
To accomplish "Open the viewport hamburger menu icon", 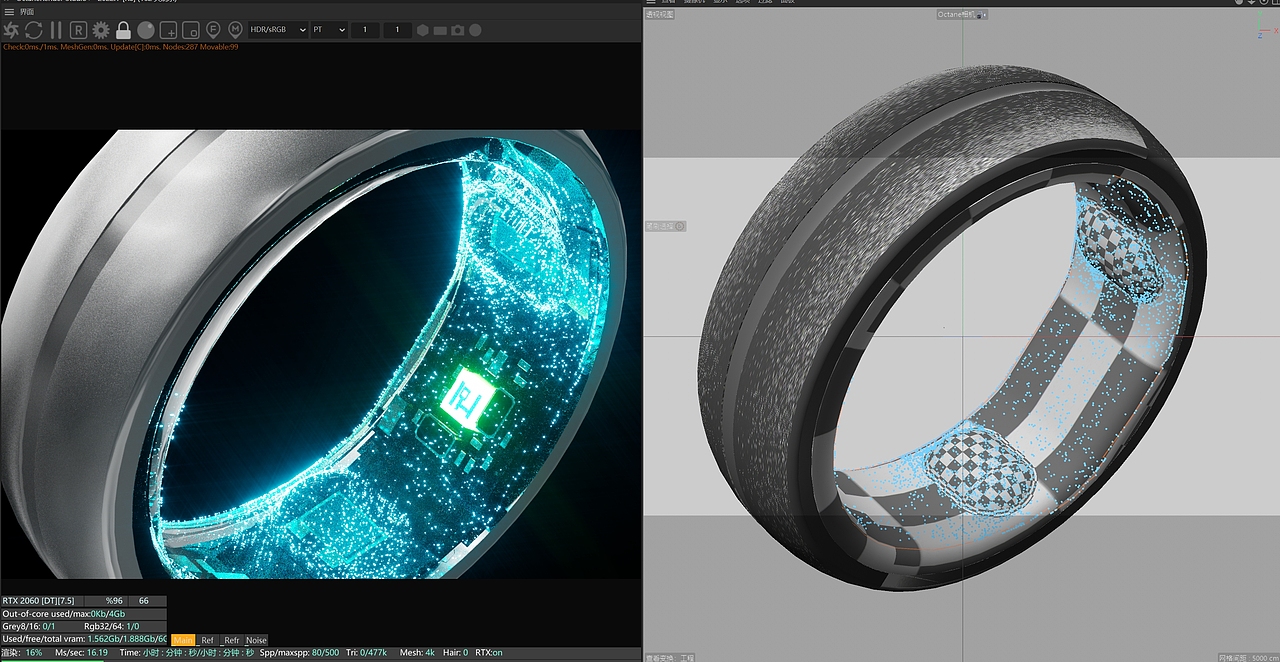I will click(651, 3).
